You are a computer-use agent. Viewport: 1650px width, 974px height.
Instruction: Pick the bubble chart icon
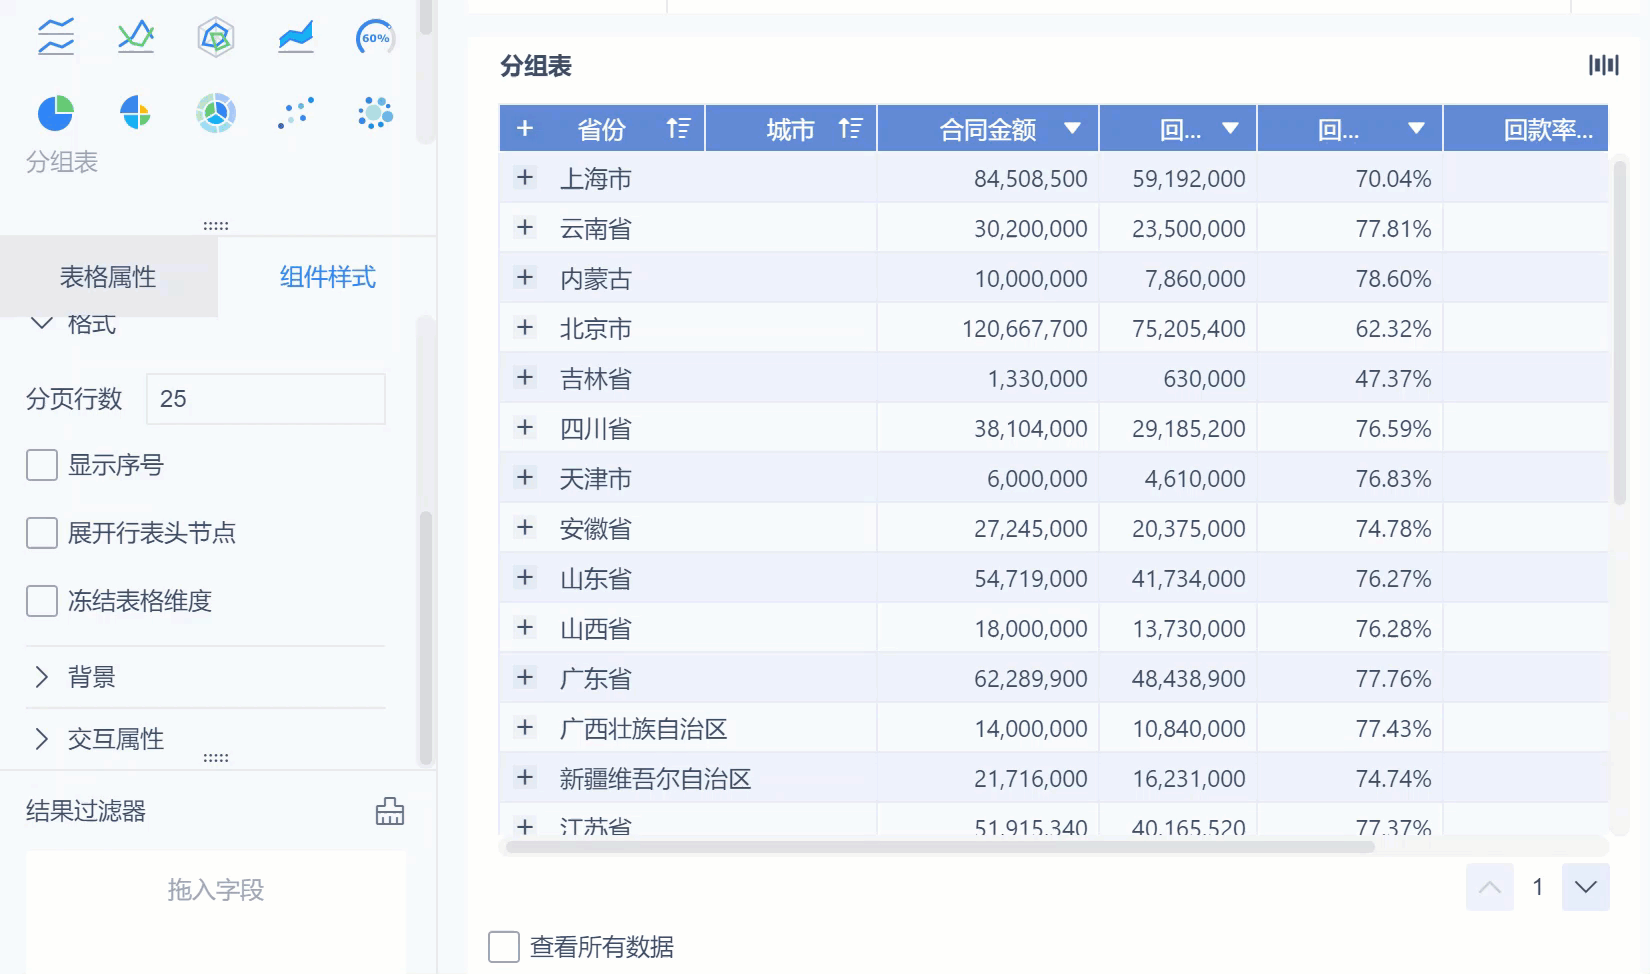point(376,113)
